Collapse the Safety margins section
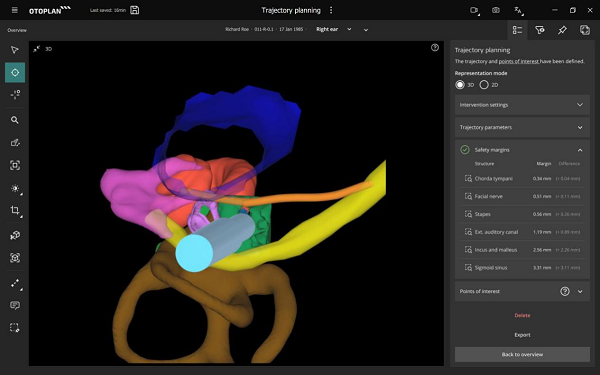The width and height of the screenshot is (600, 375). click(x=580, y=150)
